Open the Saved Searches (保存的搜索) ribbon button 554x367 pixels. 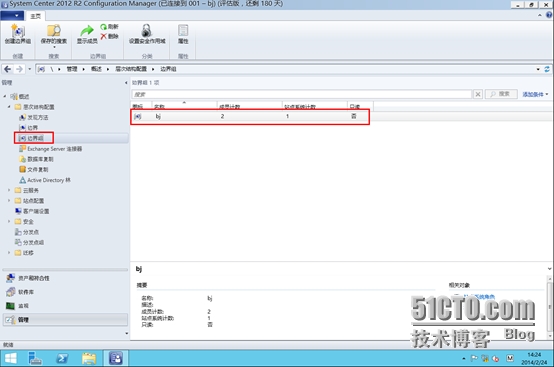coord(54,35)
